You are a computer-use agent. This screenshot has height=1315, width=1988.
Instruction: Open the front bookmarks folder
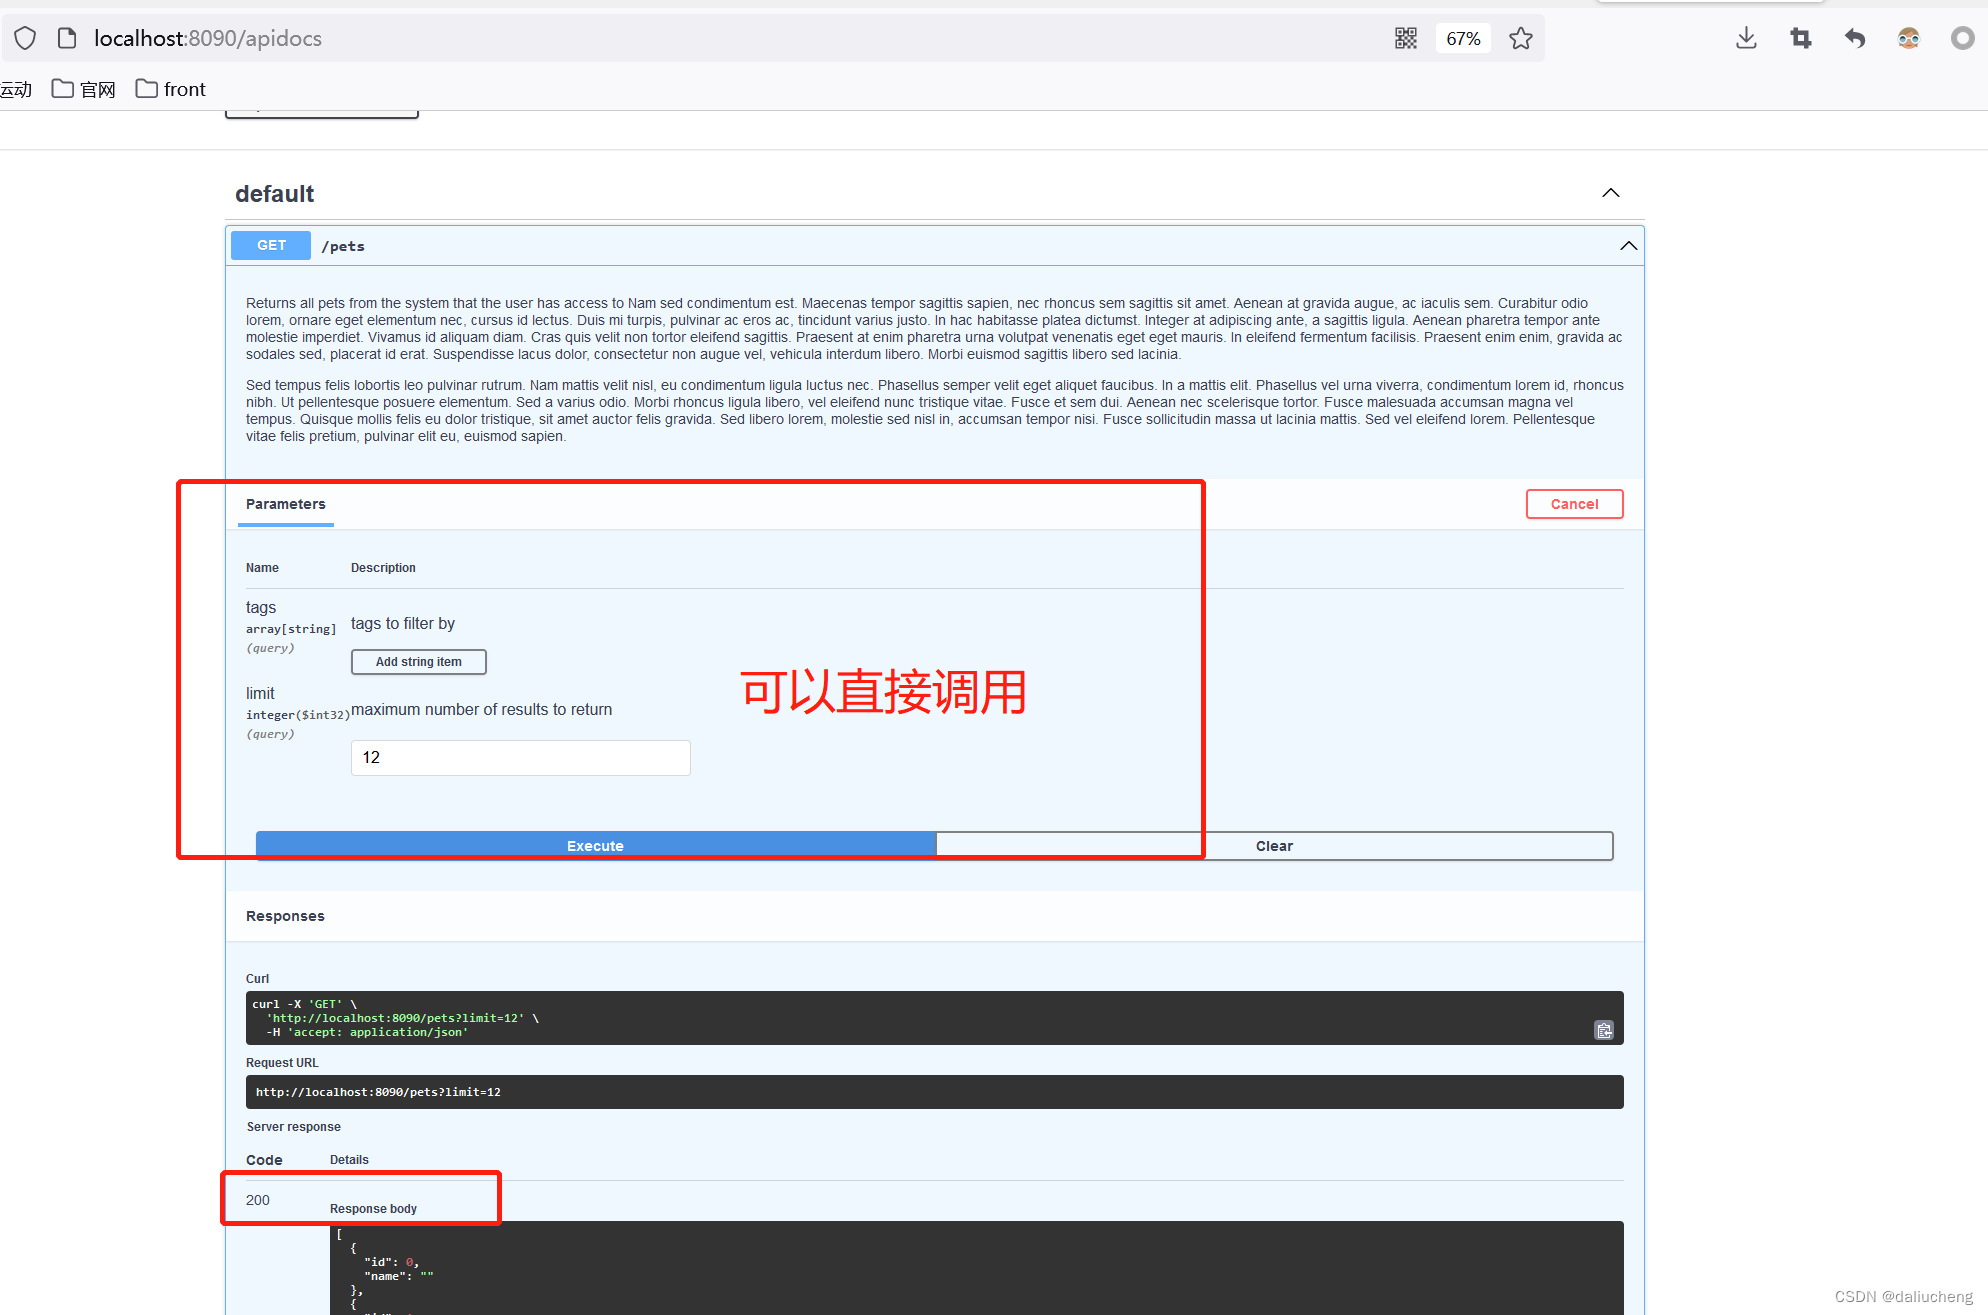(171, 89)
